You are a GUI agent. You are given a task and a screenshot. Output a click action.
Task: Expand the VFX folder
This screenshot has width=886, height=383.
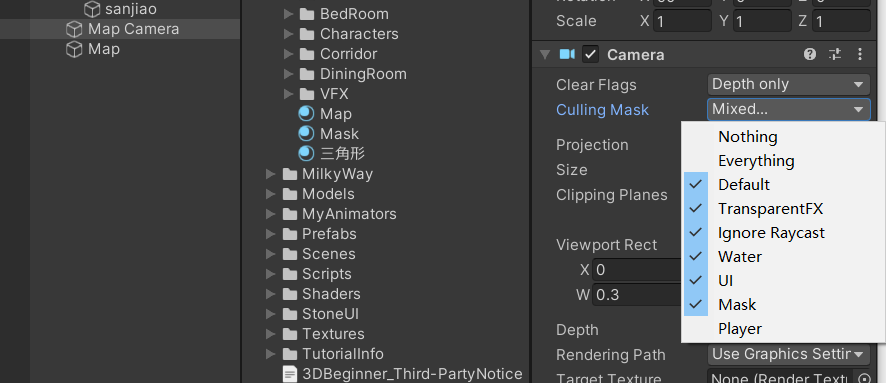point(288,94)
